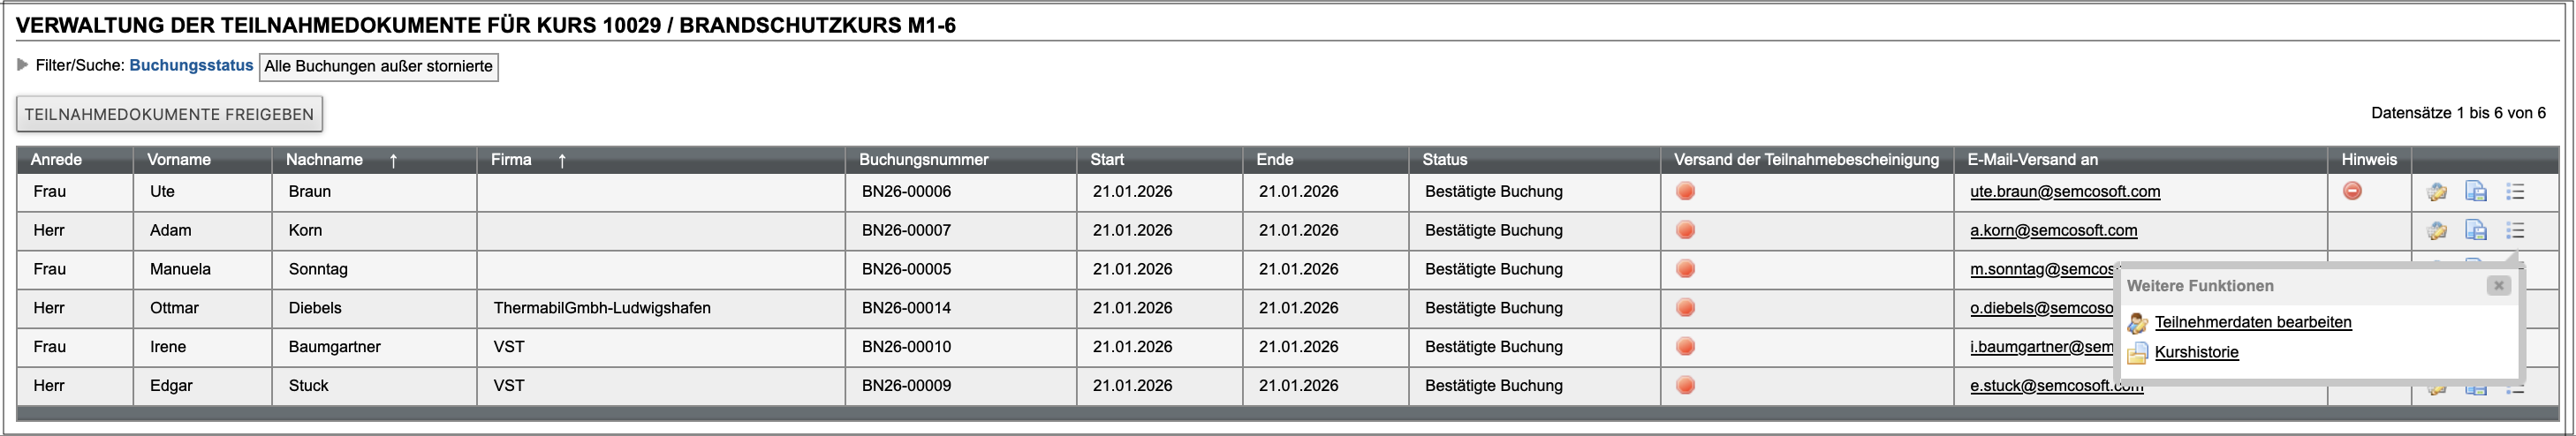Click the Buchungsstatus filter label
2576x436 pixels.
pyautogui.click(x=191, y=65)
